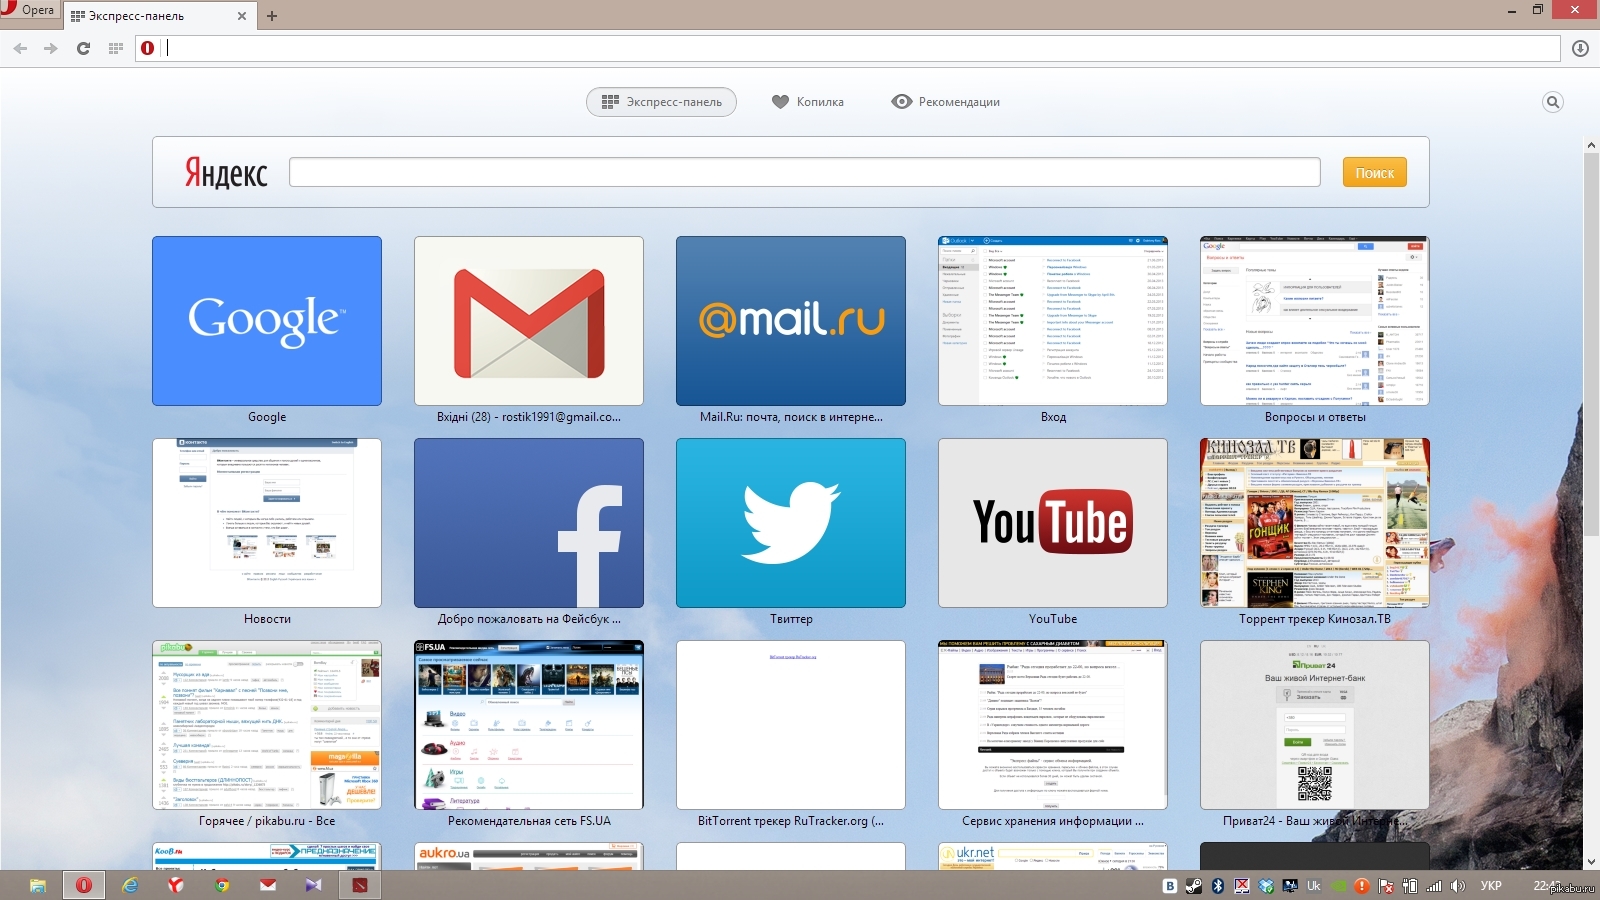The width and height of the screenshot is (1600, 900).
Task: Open the RuTracker.org tile
Action: click(791, 725)
